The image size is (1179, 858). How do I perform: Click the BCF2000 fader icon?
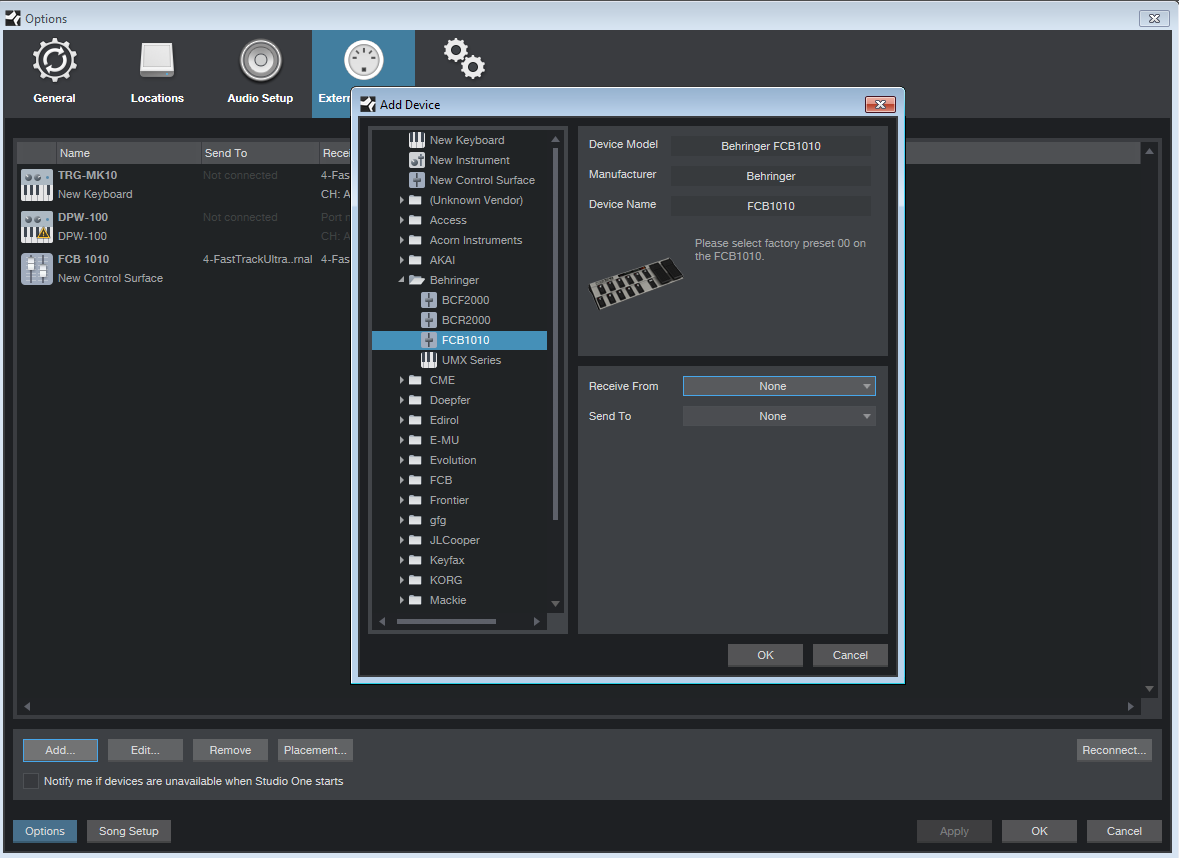tap(429, 300)
